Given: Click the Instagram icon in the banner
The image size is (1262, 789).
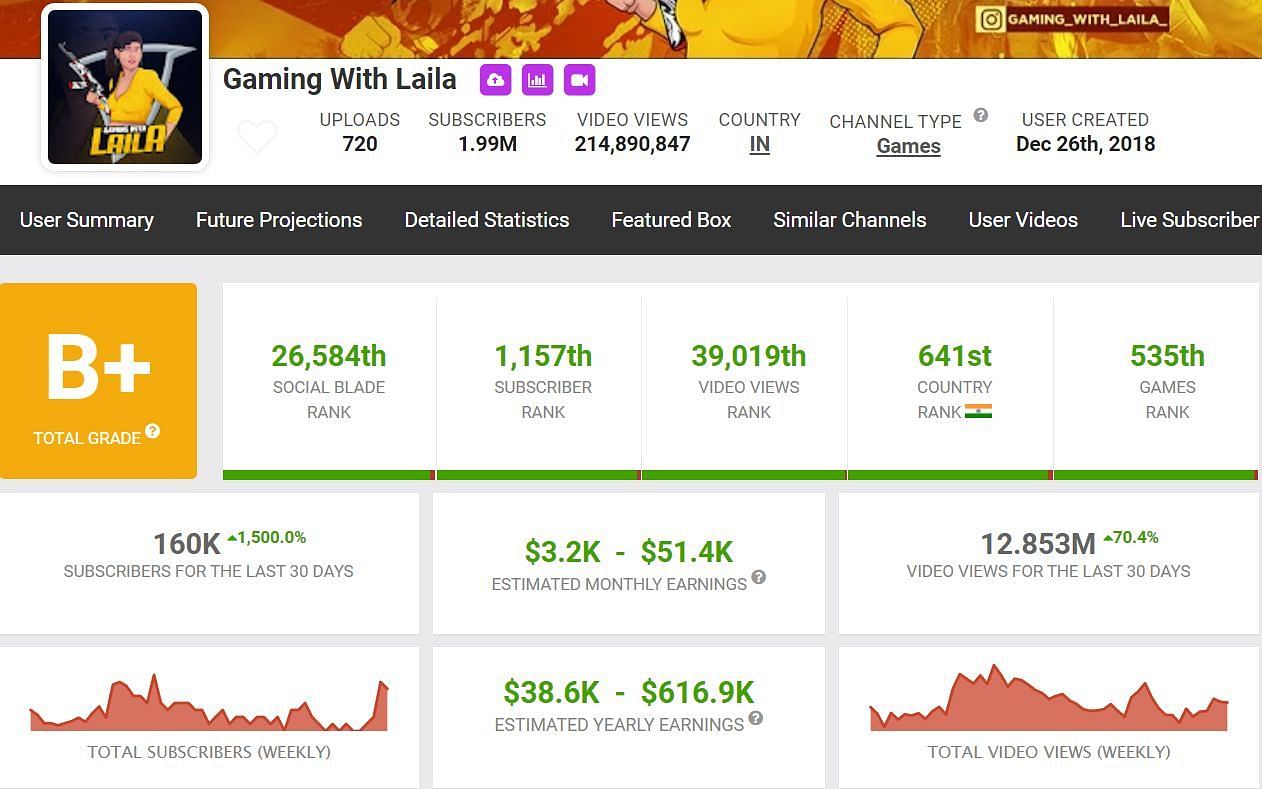Looking at the screenshot, I should point(991,19).
